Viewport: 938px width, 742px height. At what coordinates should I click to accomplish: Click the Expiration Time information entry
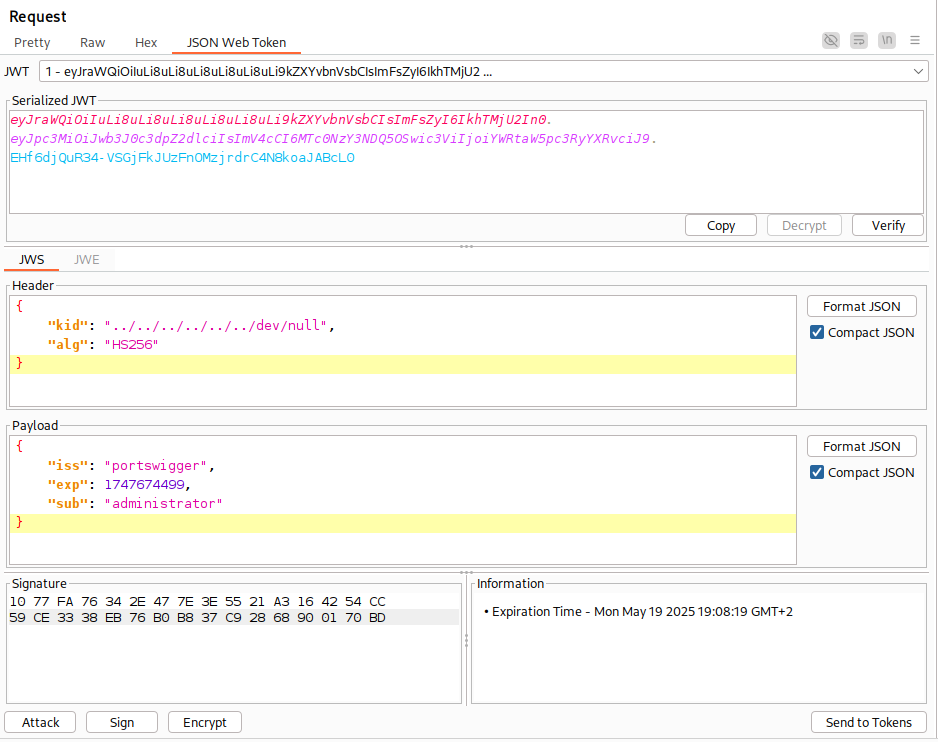tap(638, 612)
